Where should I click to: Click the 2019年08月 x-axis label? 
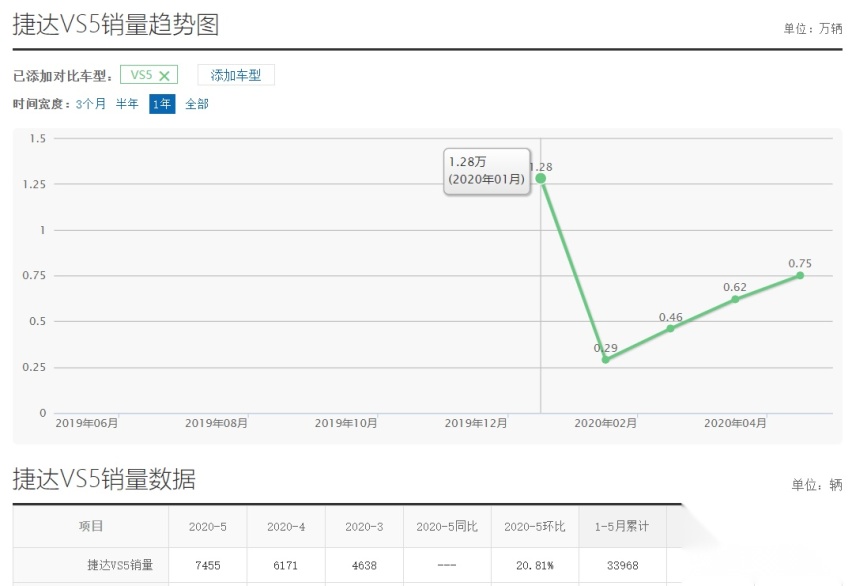[216, 423]
